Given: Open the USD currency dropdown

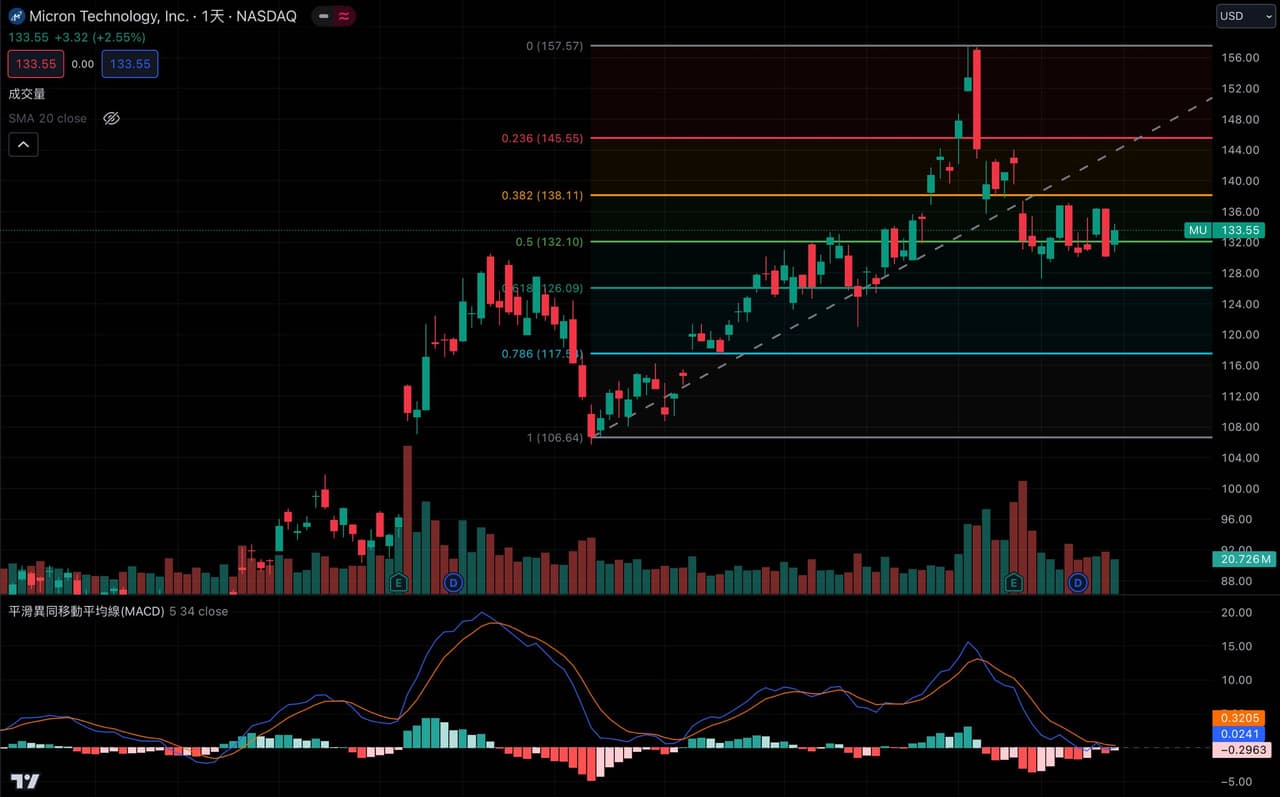Looking at the screenshot, I should pyautogui.click(x=1245, y=16).
